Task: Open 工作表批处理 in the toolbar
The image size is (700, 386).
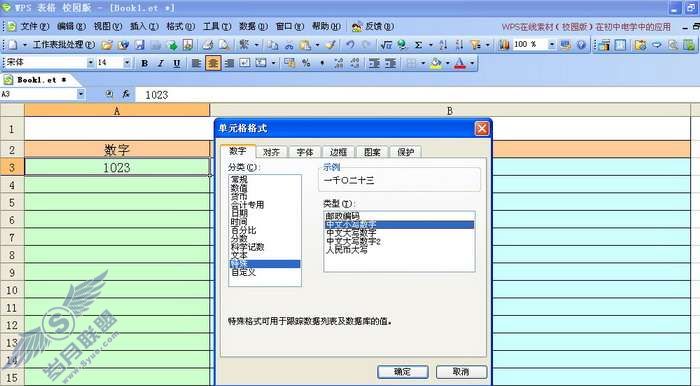Action: tap(64, 45)
